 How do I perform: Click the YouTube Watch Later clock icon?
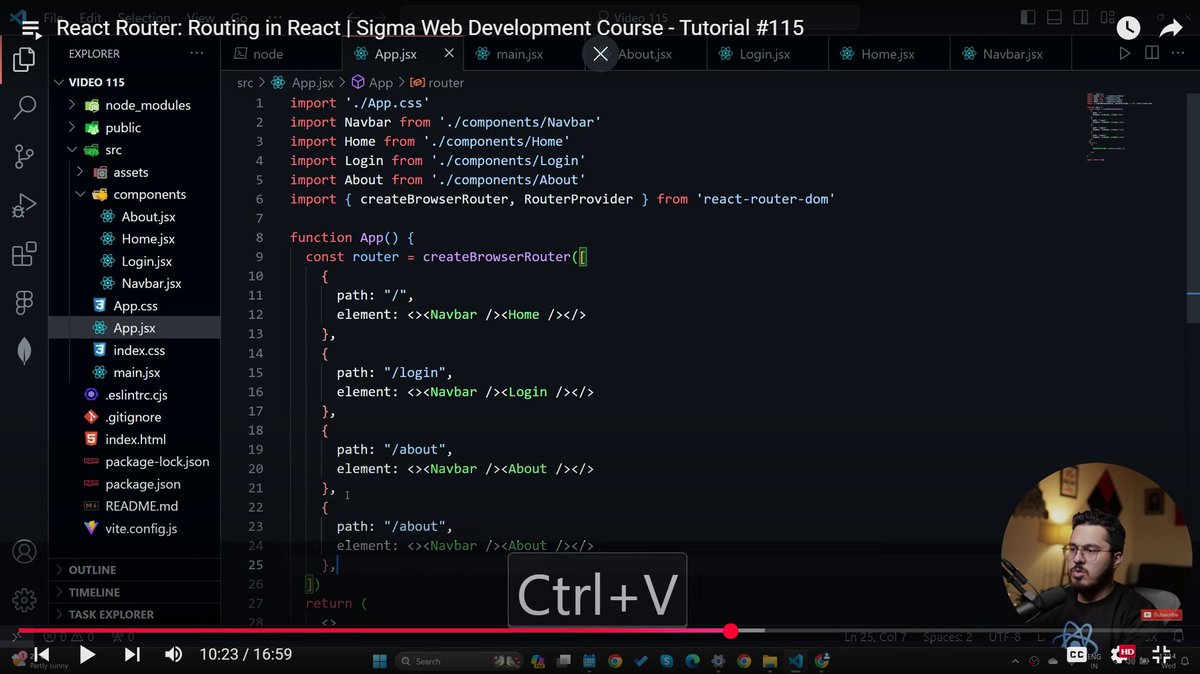[1128, 29]
